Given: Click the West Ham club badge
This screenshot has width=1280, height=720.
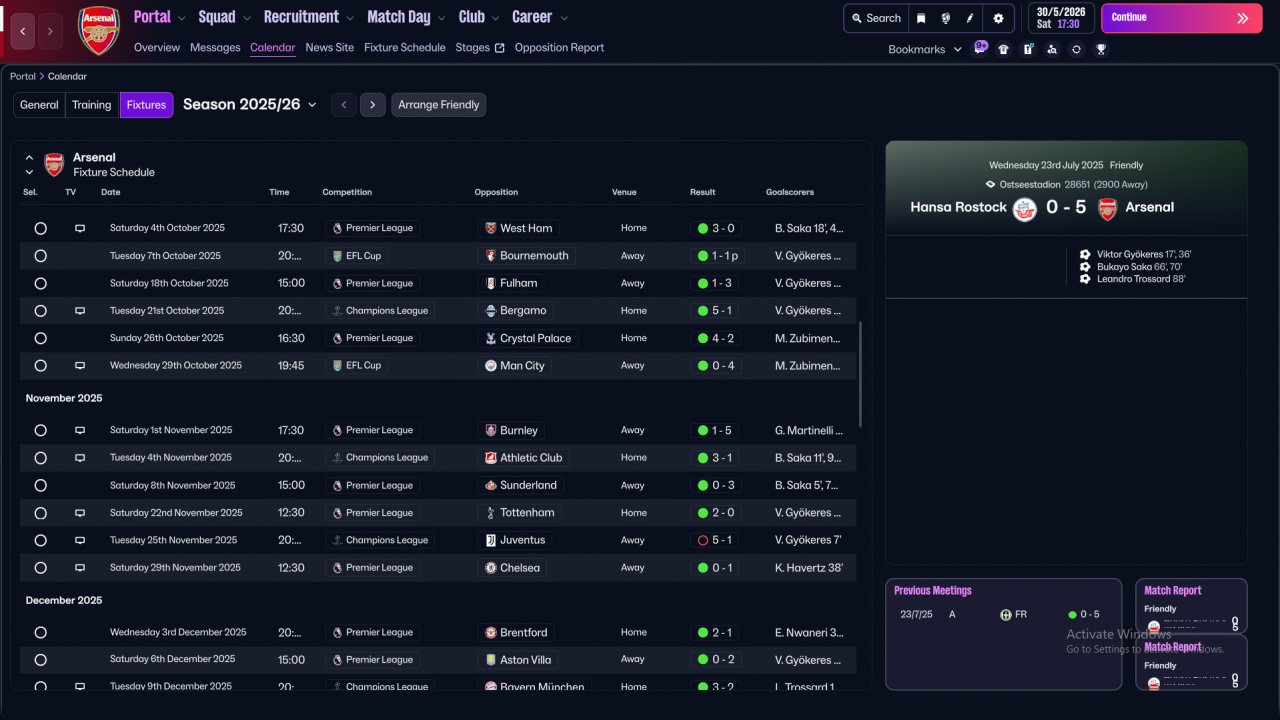Looking at the screenshot, I should point(490,228).
